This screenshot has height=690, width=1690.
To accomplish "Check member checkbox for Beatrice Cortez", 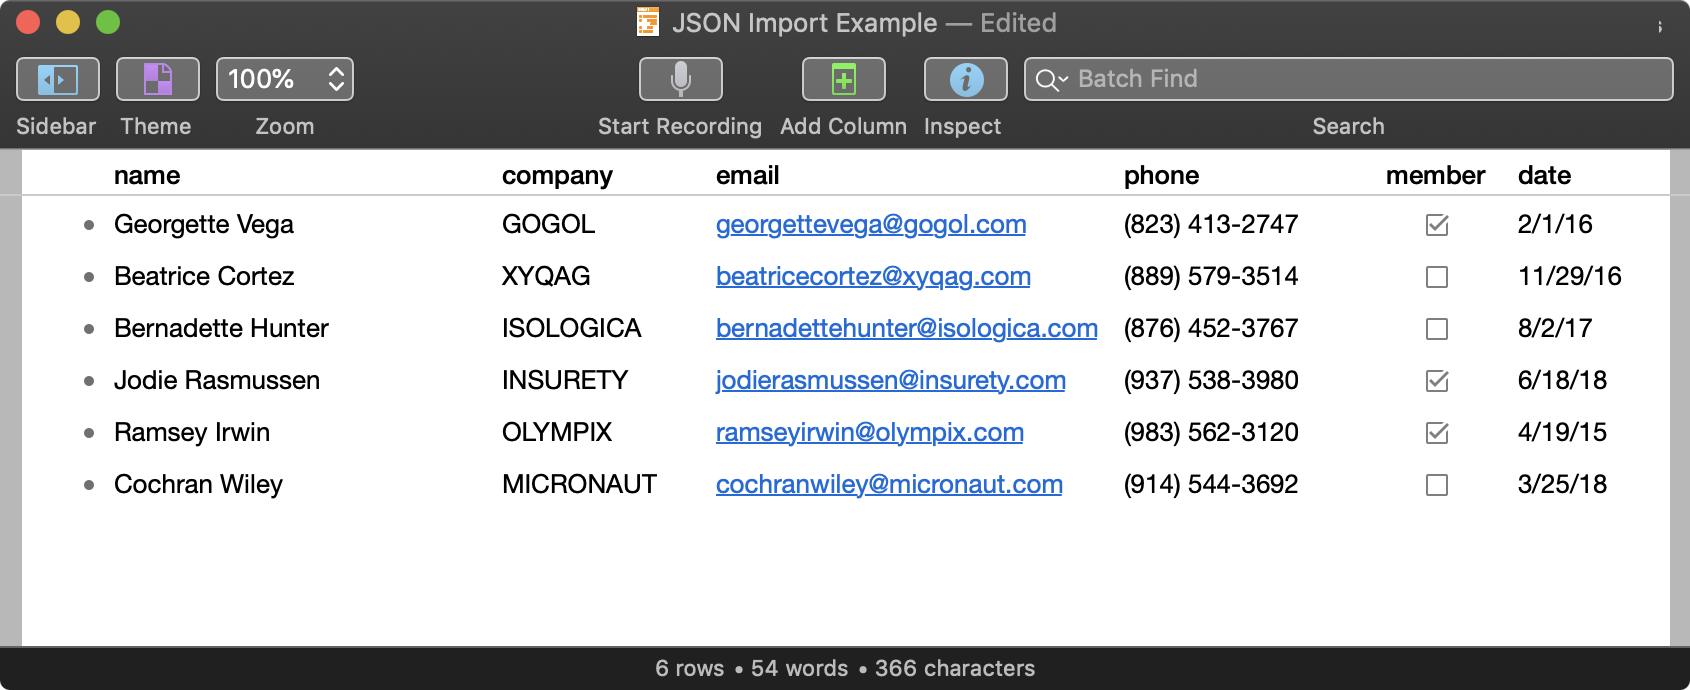I will point(1436,277).
